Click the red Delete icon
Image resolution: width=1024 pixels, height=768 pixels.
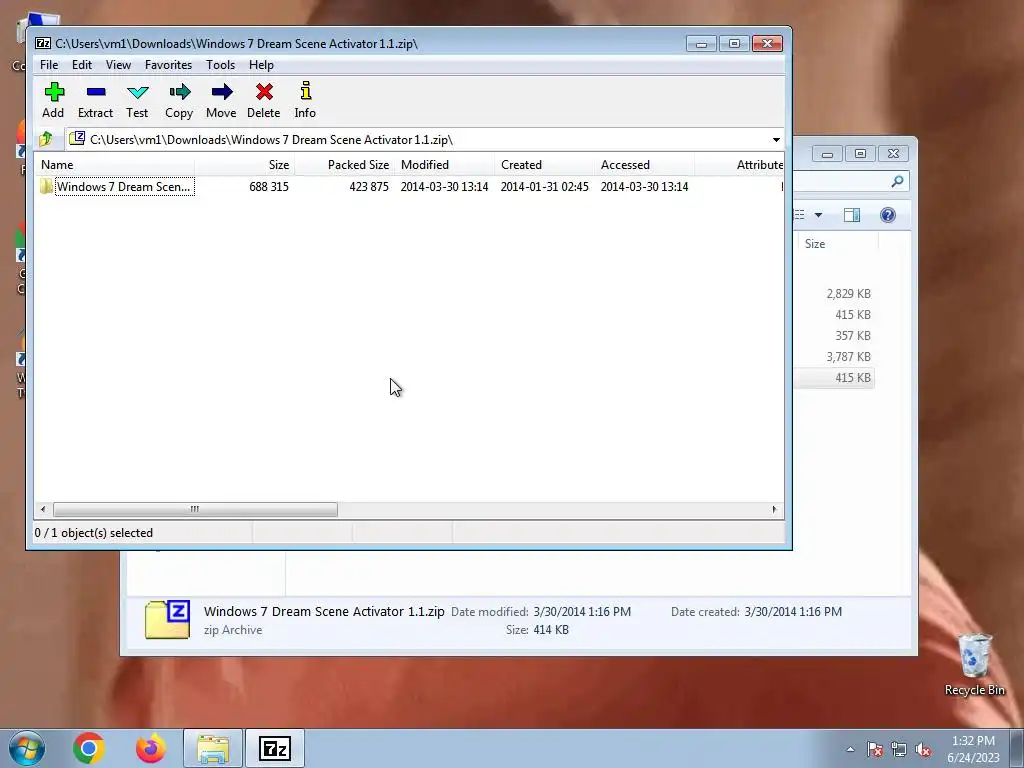pyautogui.click(x=264, y=91)
